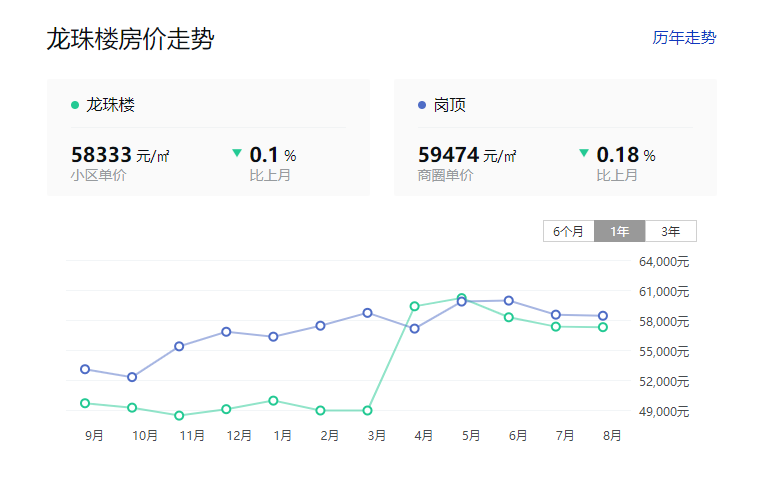Select blue 岗顶 data point for 10月

pyautogui.click(x=132, y=377)
